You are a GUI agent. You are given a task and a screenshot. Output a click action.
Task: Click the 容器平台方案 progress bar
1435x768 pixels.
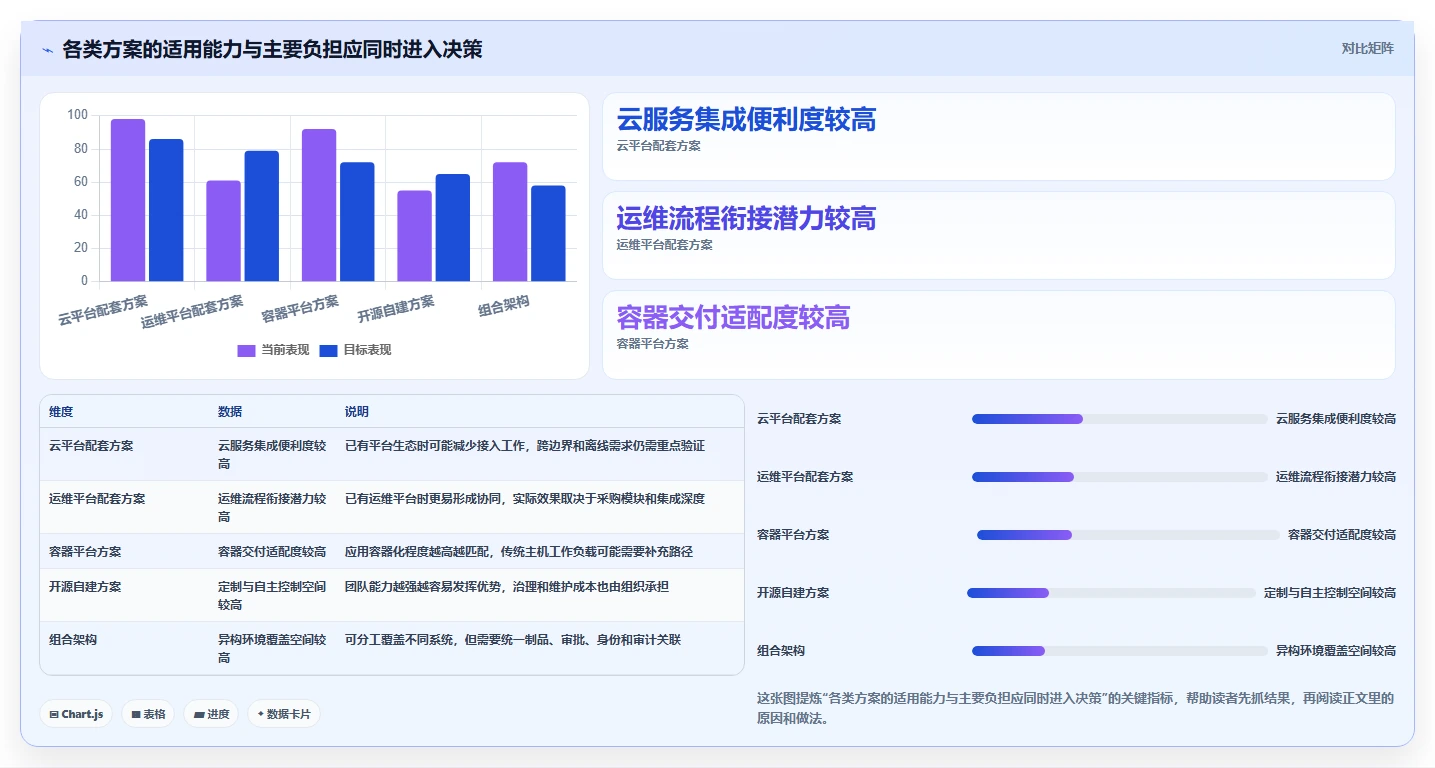[1128, 535]
